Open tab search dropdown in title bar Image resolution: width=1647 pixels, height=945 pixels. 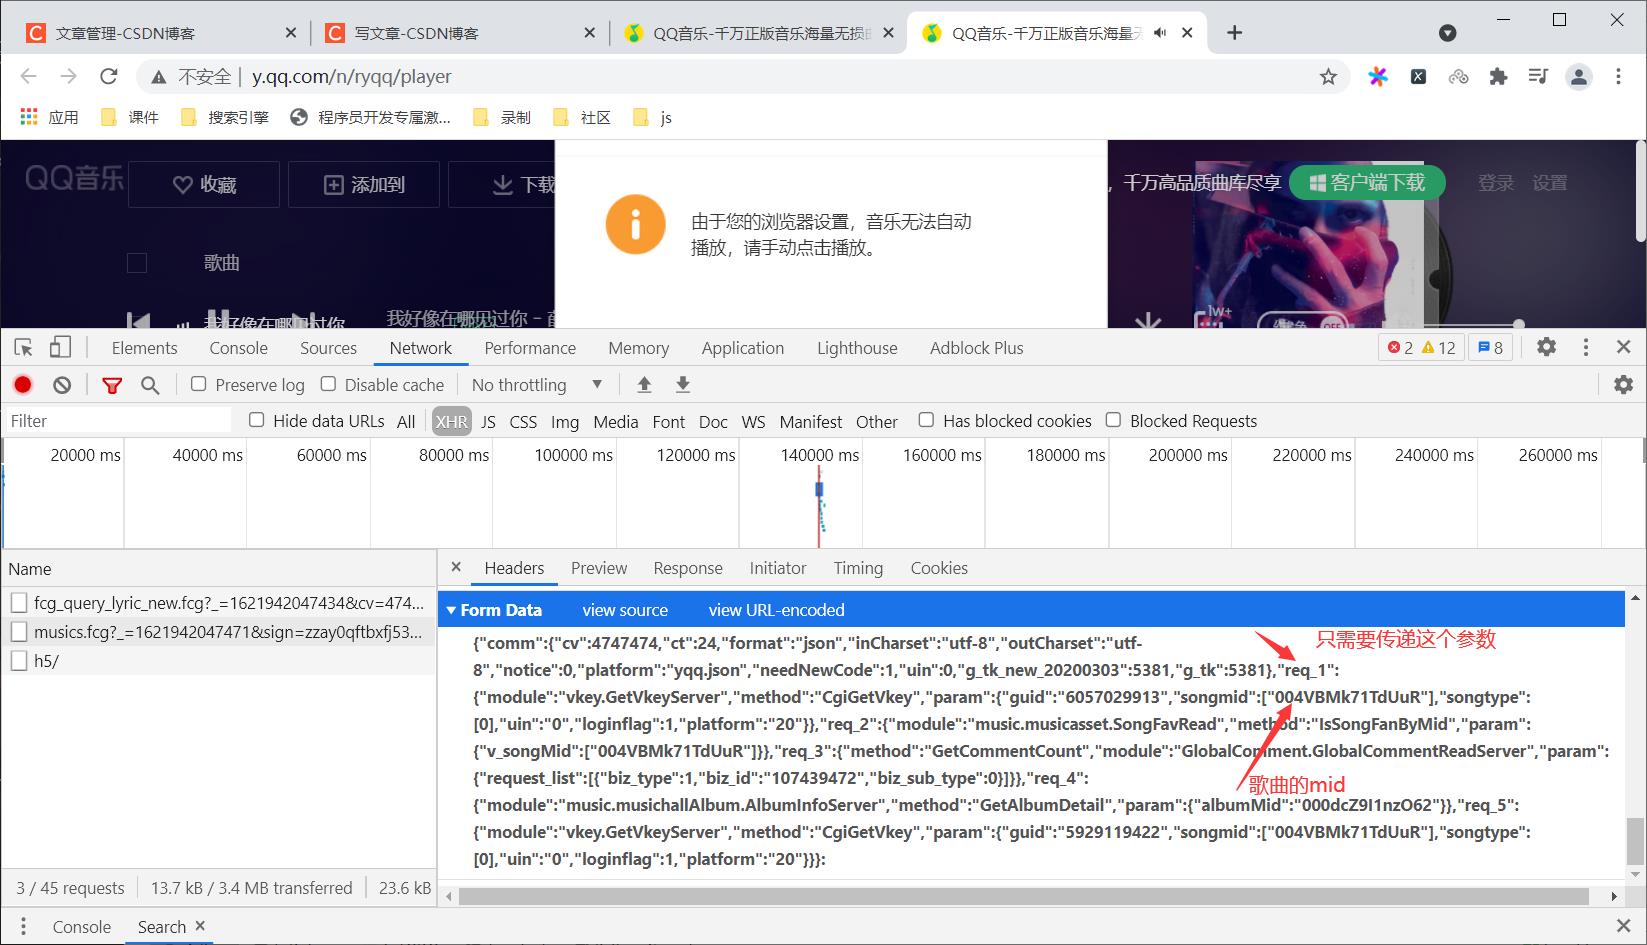pos(1447,33)
